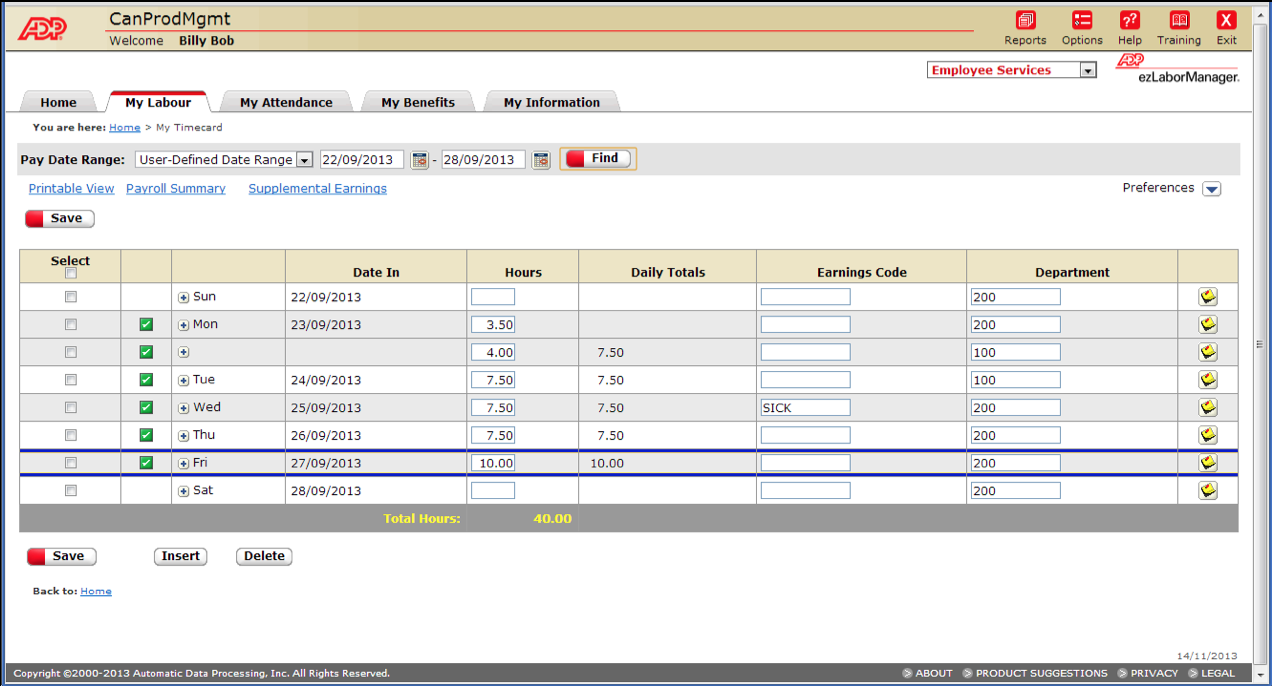Click the green approval check for Mon

(146, 325)
